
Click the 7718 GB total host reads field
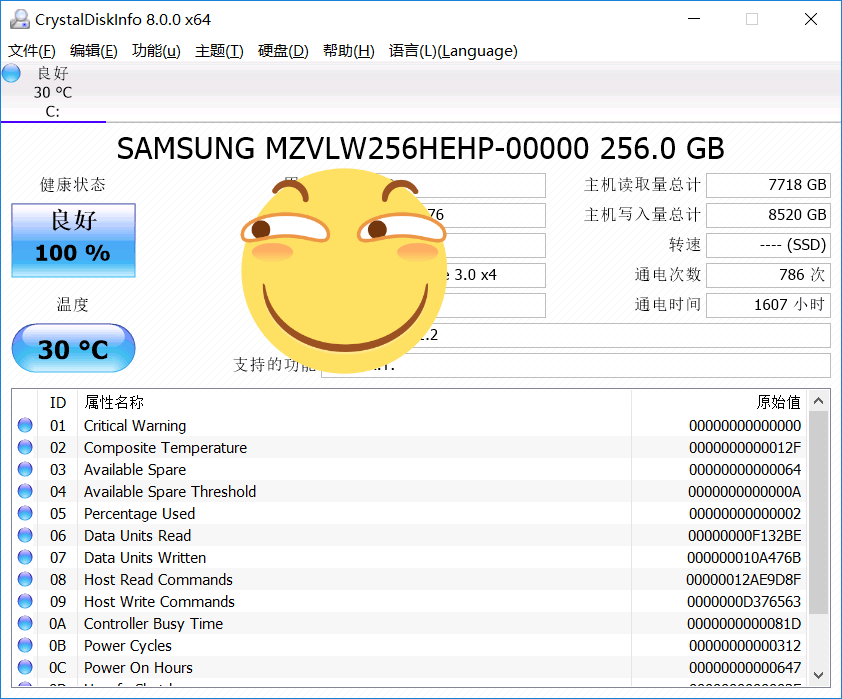[x=768, y=185]
